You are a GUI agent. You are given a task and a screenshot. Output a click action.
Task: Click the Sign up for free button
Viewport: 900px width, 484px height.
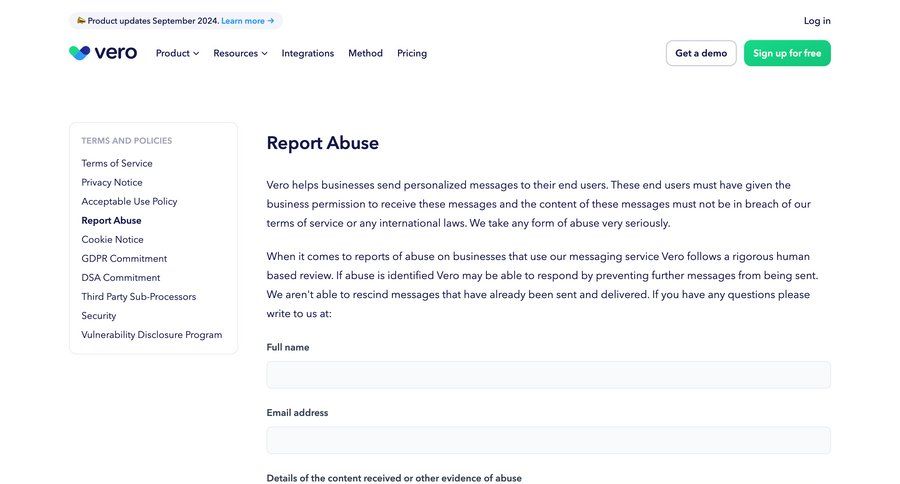click(x=787, y=53)
